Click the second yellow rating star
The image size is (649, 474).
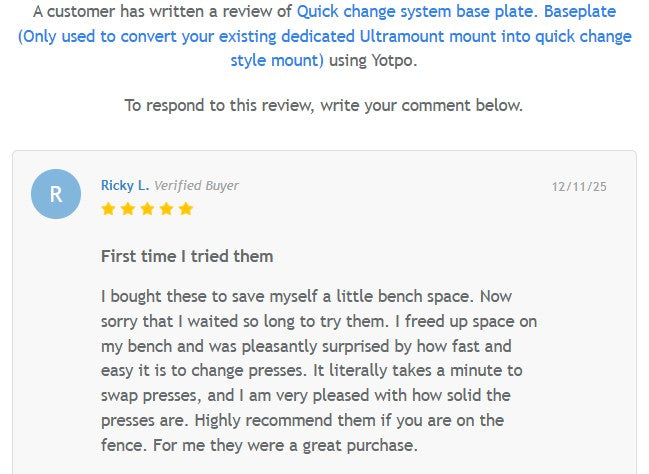coord(127,209)
